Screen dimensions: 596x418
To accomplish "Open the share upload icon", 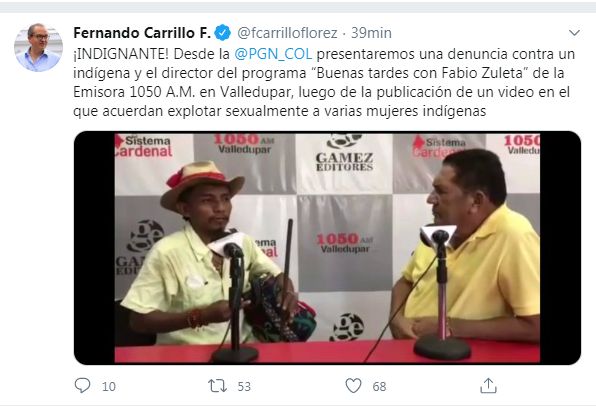I will [488, 386].
